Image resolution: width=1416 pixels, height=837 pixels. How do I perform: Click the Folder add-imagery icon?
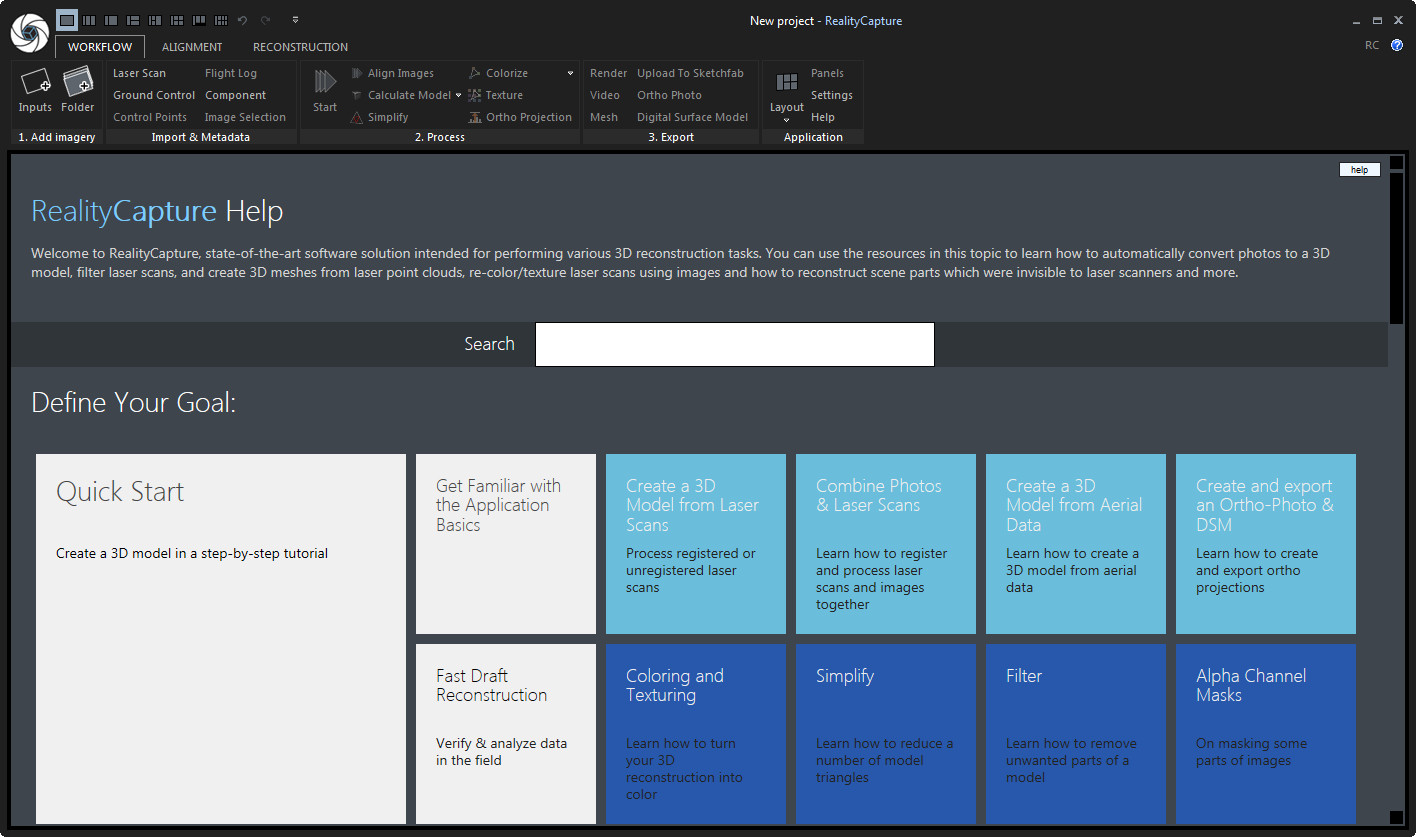(x=77, y=81)
